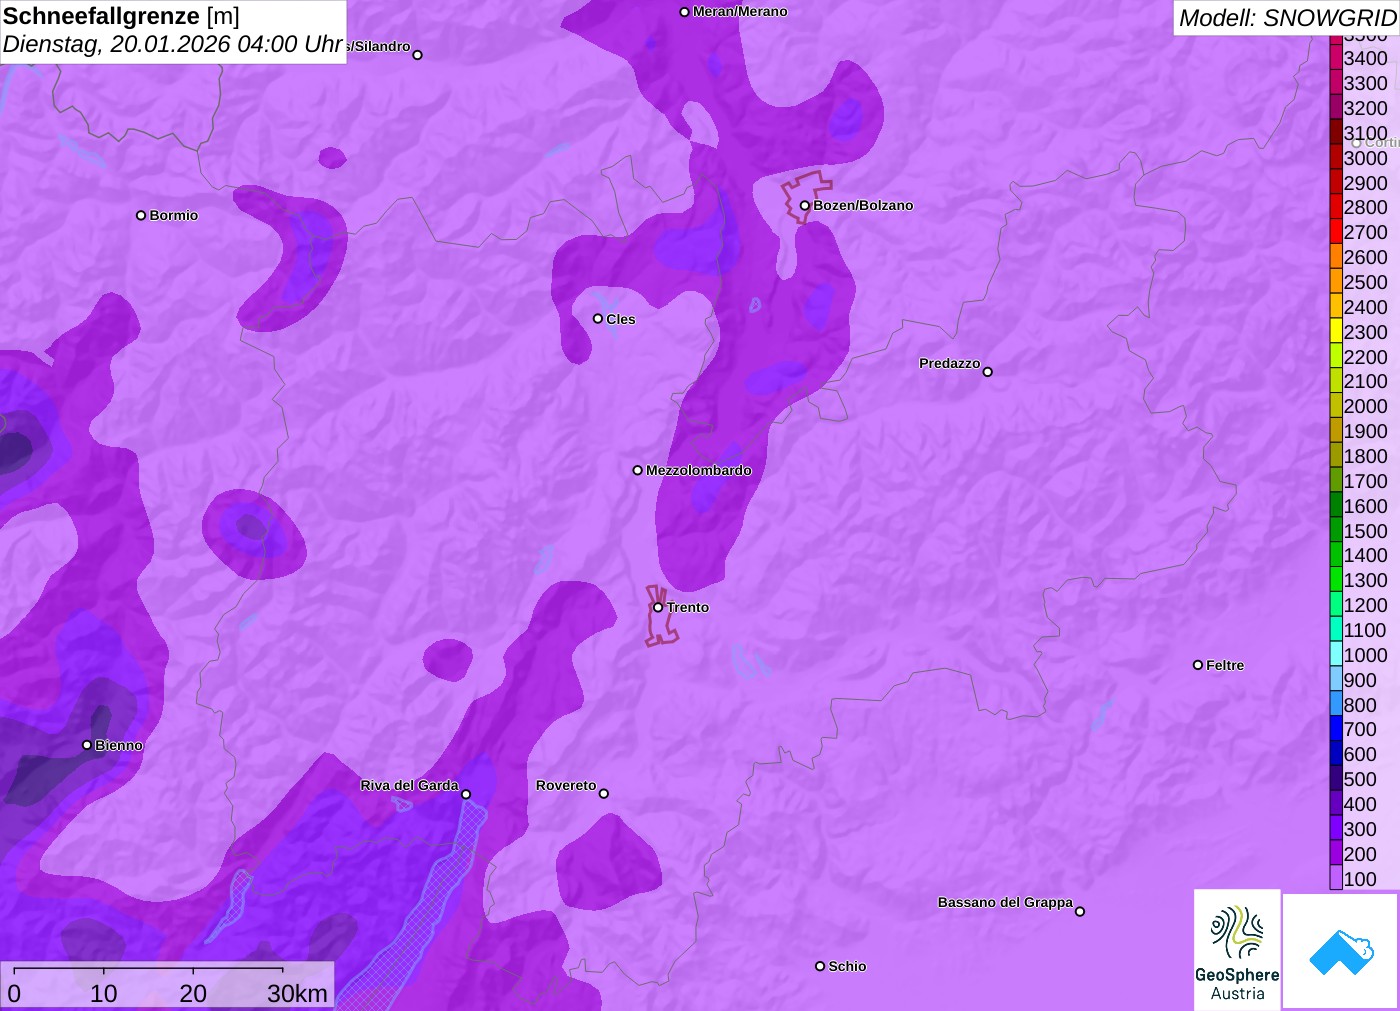Pick the Rovereto city dot
This screenshot has width=1400, height=1011.
(x=604, y=794)
